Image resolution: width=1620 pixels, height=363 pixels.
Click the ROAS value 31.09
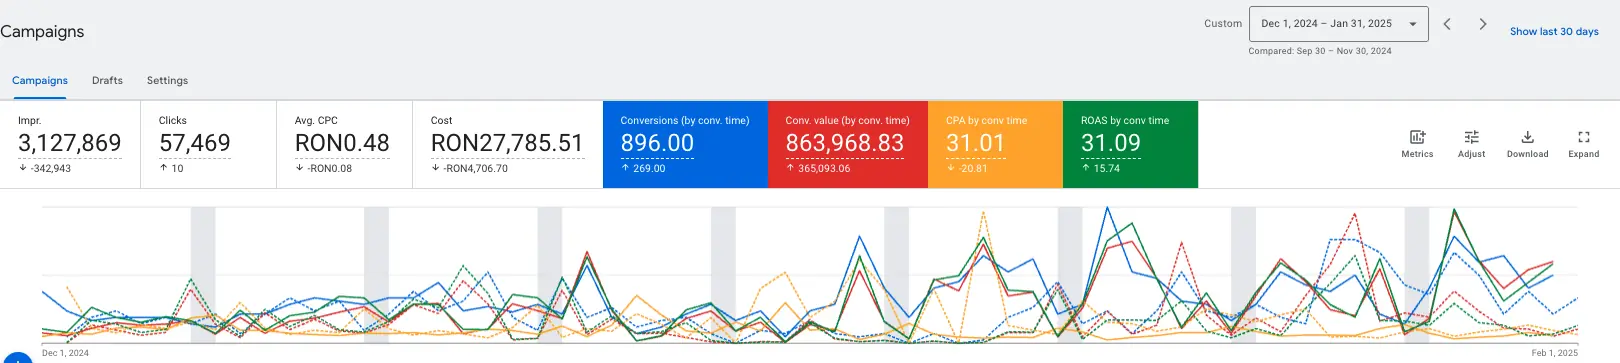[x=1111, y=143]
